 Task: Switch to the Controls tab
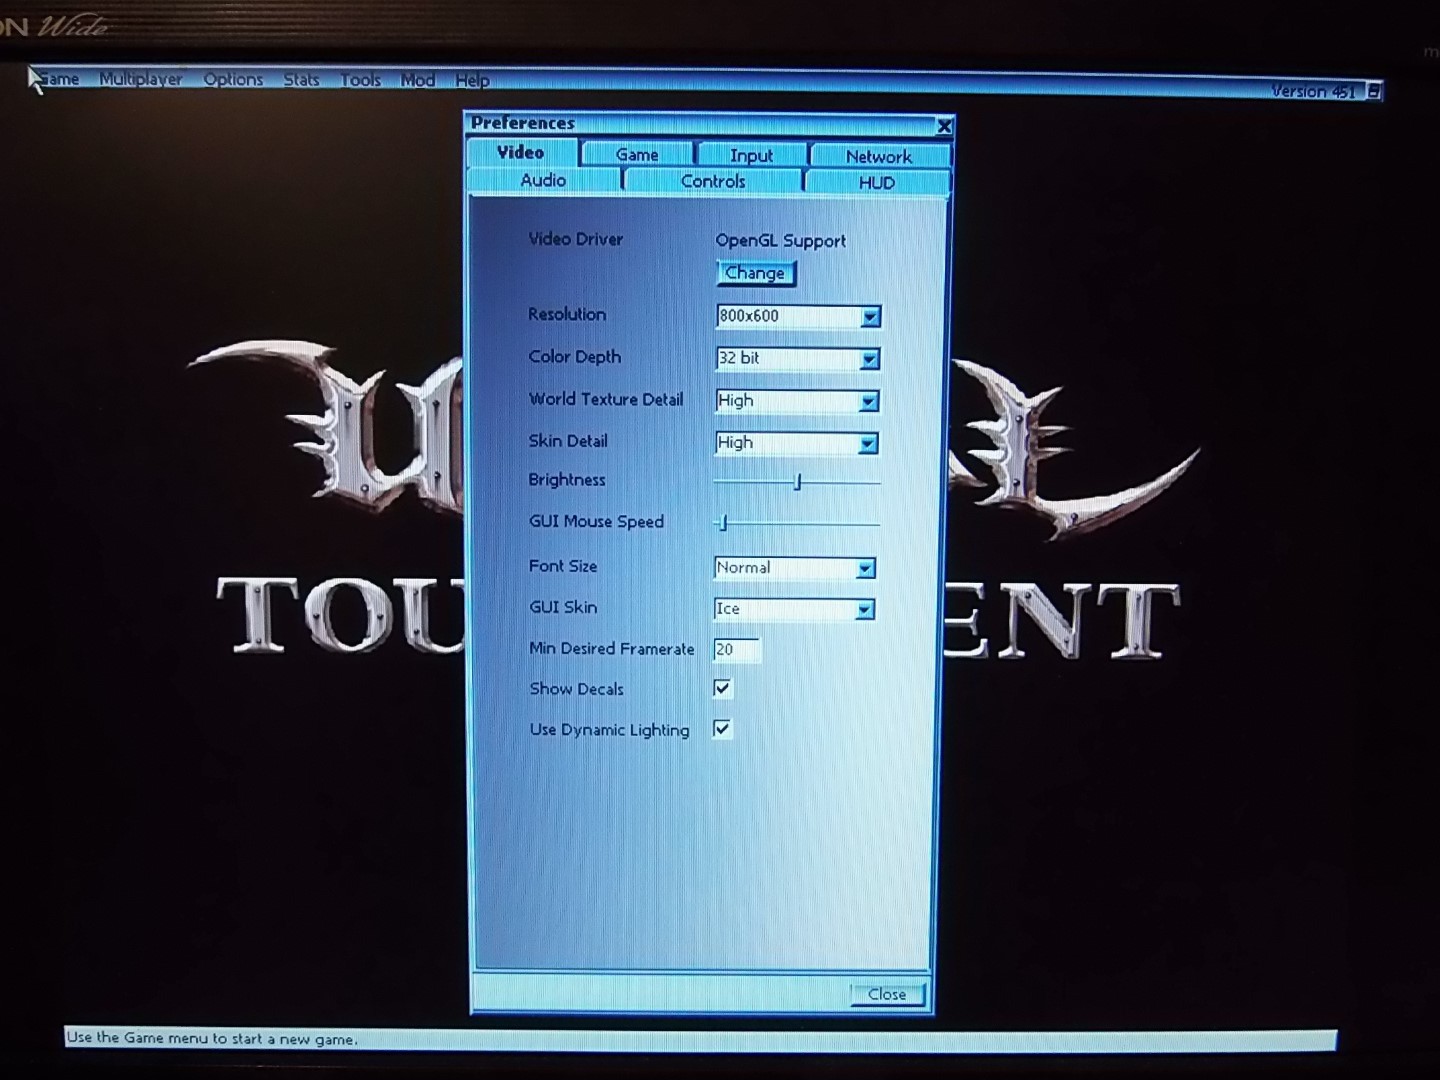point(713,181)
